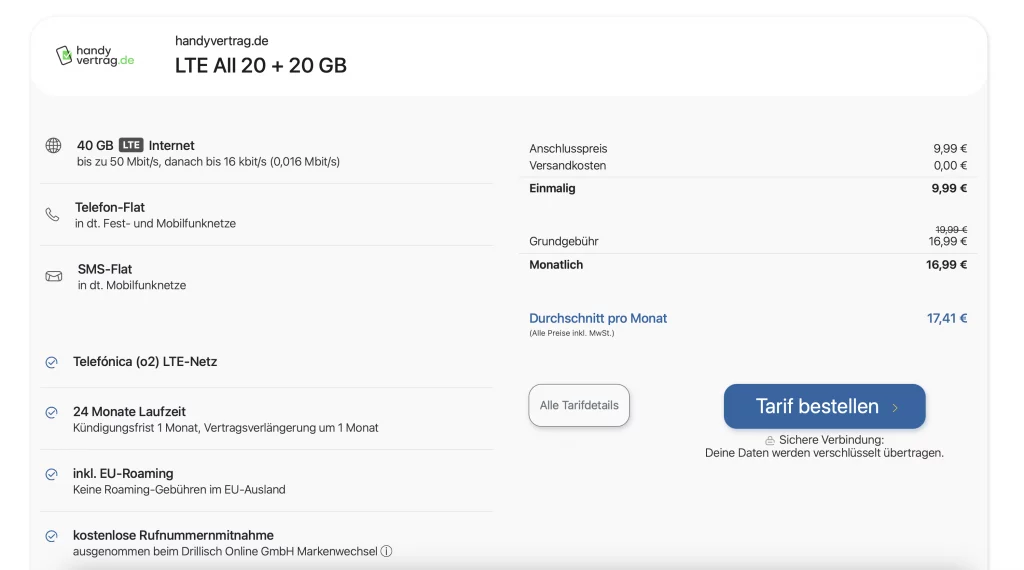Click the lock icon beside Sichere Verbindung

[x=770, y=440]
